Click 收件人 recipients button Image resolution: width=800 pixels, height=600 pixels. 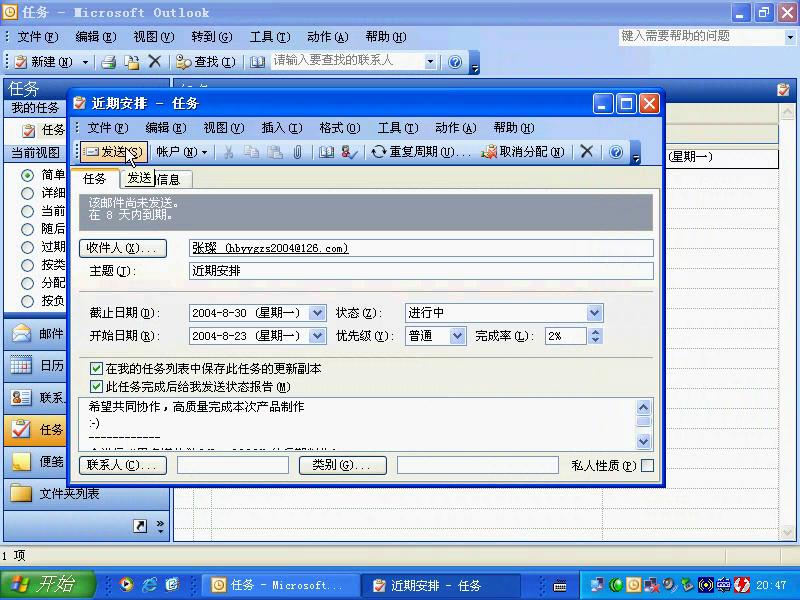[x=123, y=248]
